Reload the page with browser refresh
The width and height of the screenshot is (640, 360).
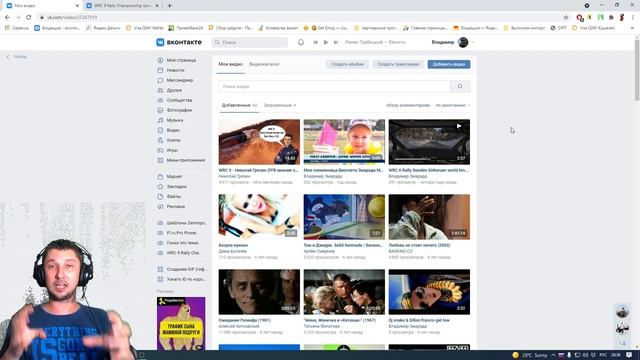point(28,18)
